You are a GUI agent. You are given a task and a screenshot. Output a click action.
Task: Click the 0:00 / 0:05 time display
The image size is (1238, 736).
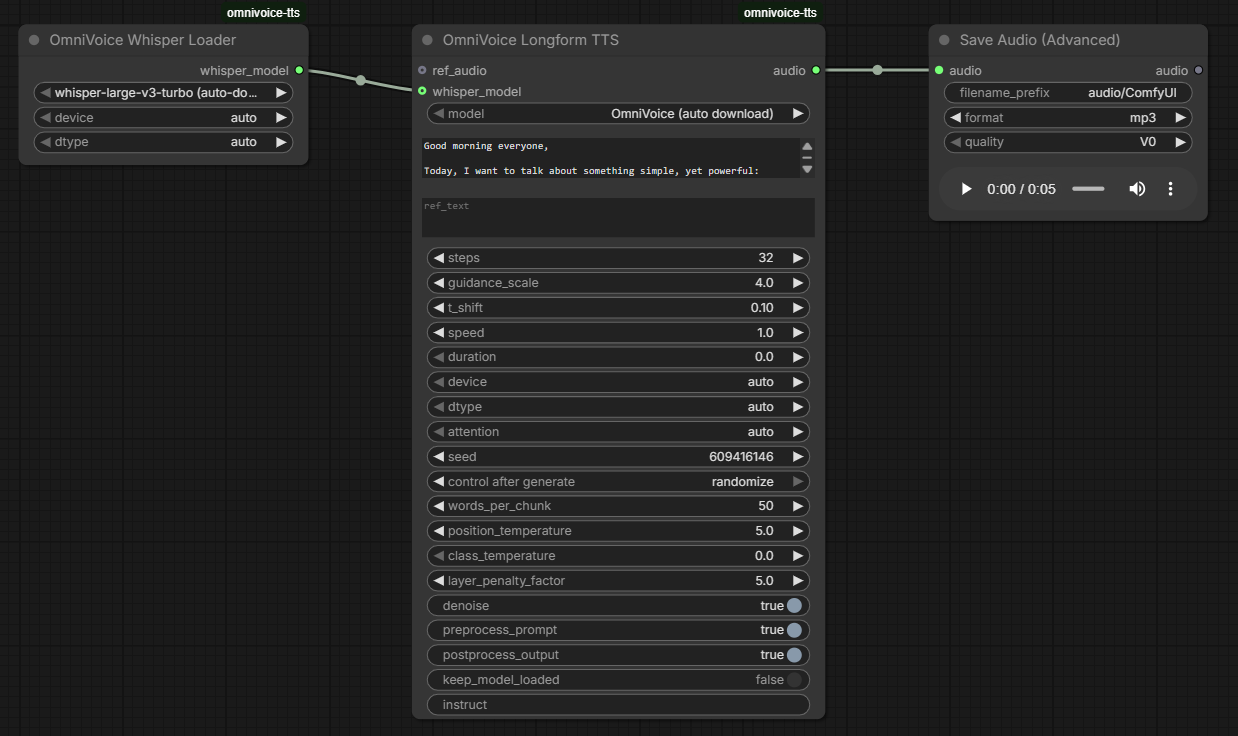point(1021,189)
